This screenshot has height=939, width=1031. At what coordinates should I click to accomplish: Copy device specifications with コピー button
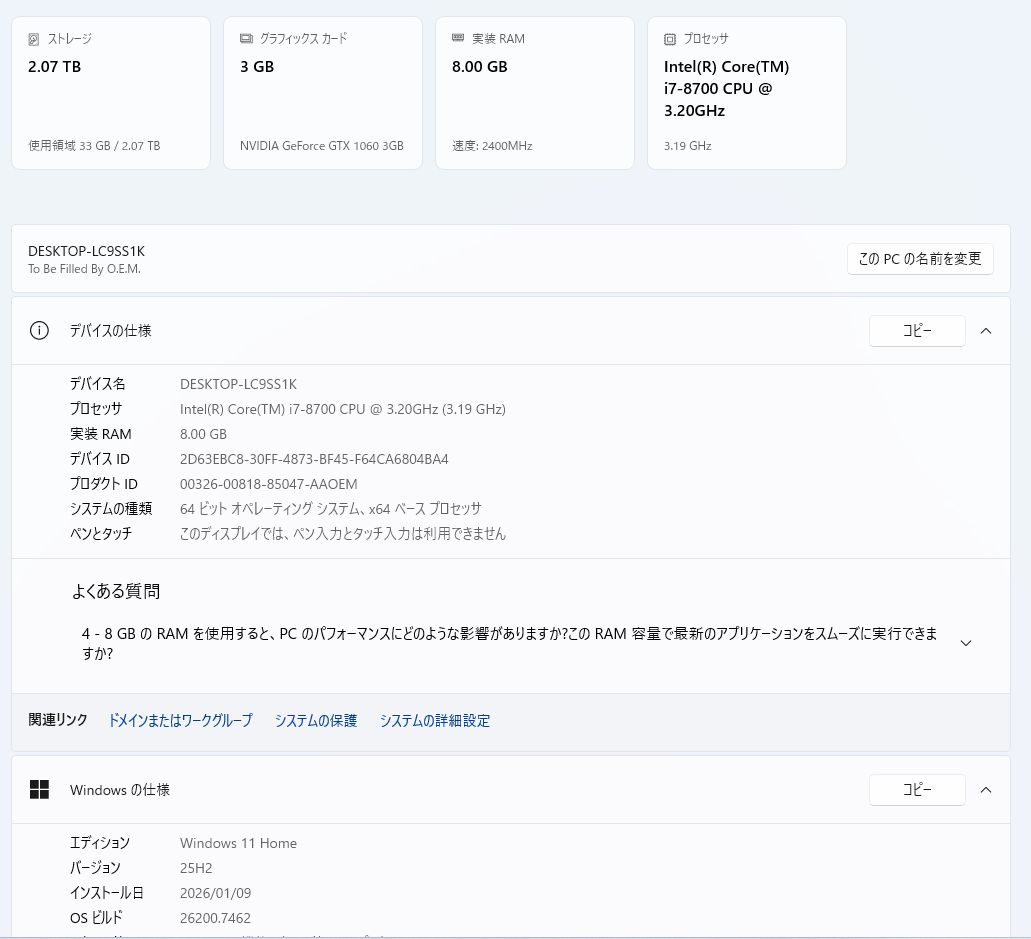tap(917, 331)
